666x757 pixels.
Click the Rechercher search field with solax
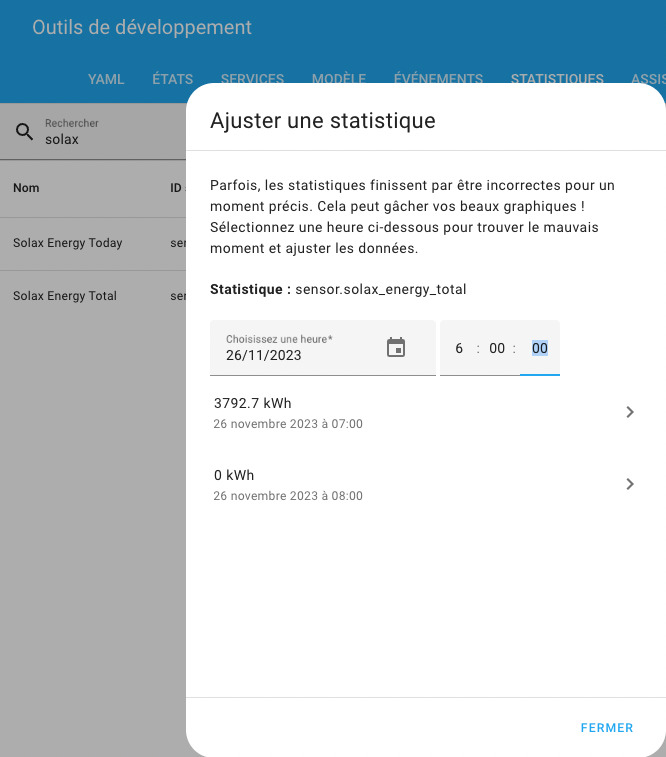93,131
